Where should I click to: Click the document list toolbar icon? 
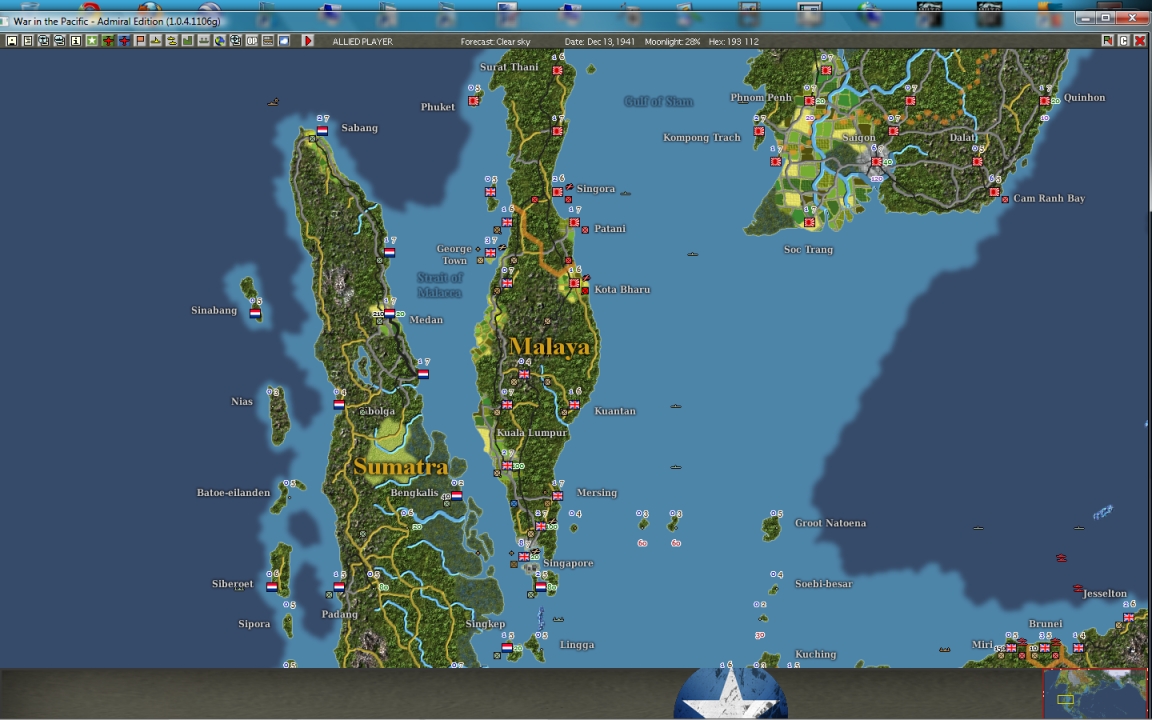click(28, 41)
